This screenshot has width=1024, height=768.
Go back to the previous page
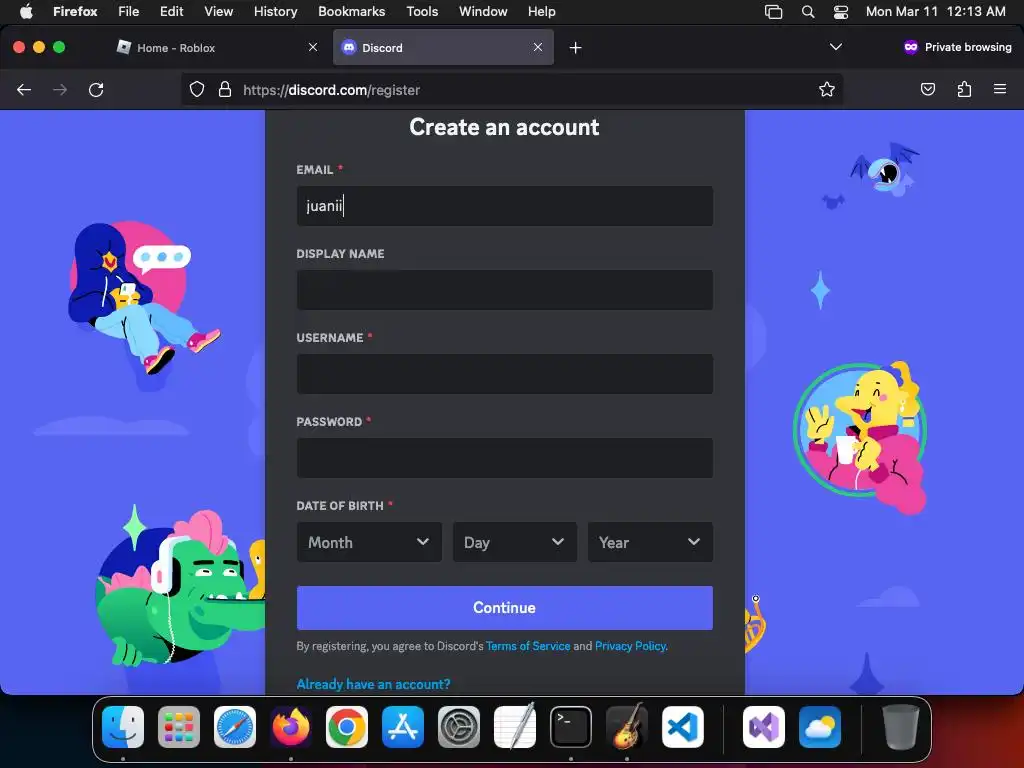[24, 89]
